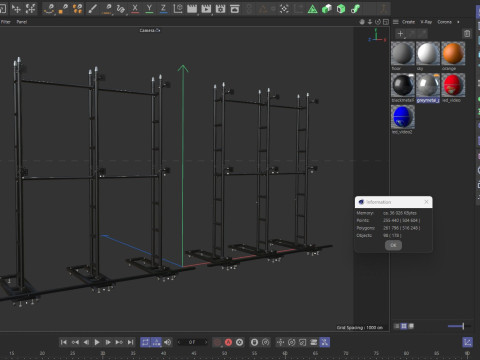Viewport: 480px width, 360px height.
Task: Select the Paint brush tool
Action: [x=92, y=9]
